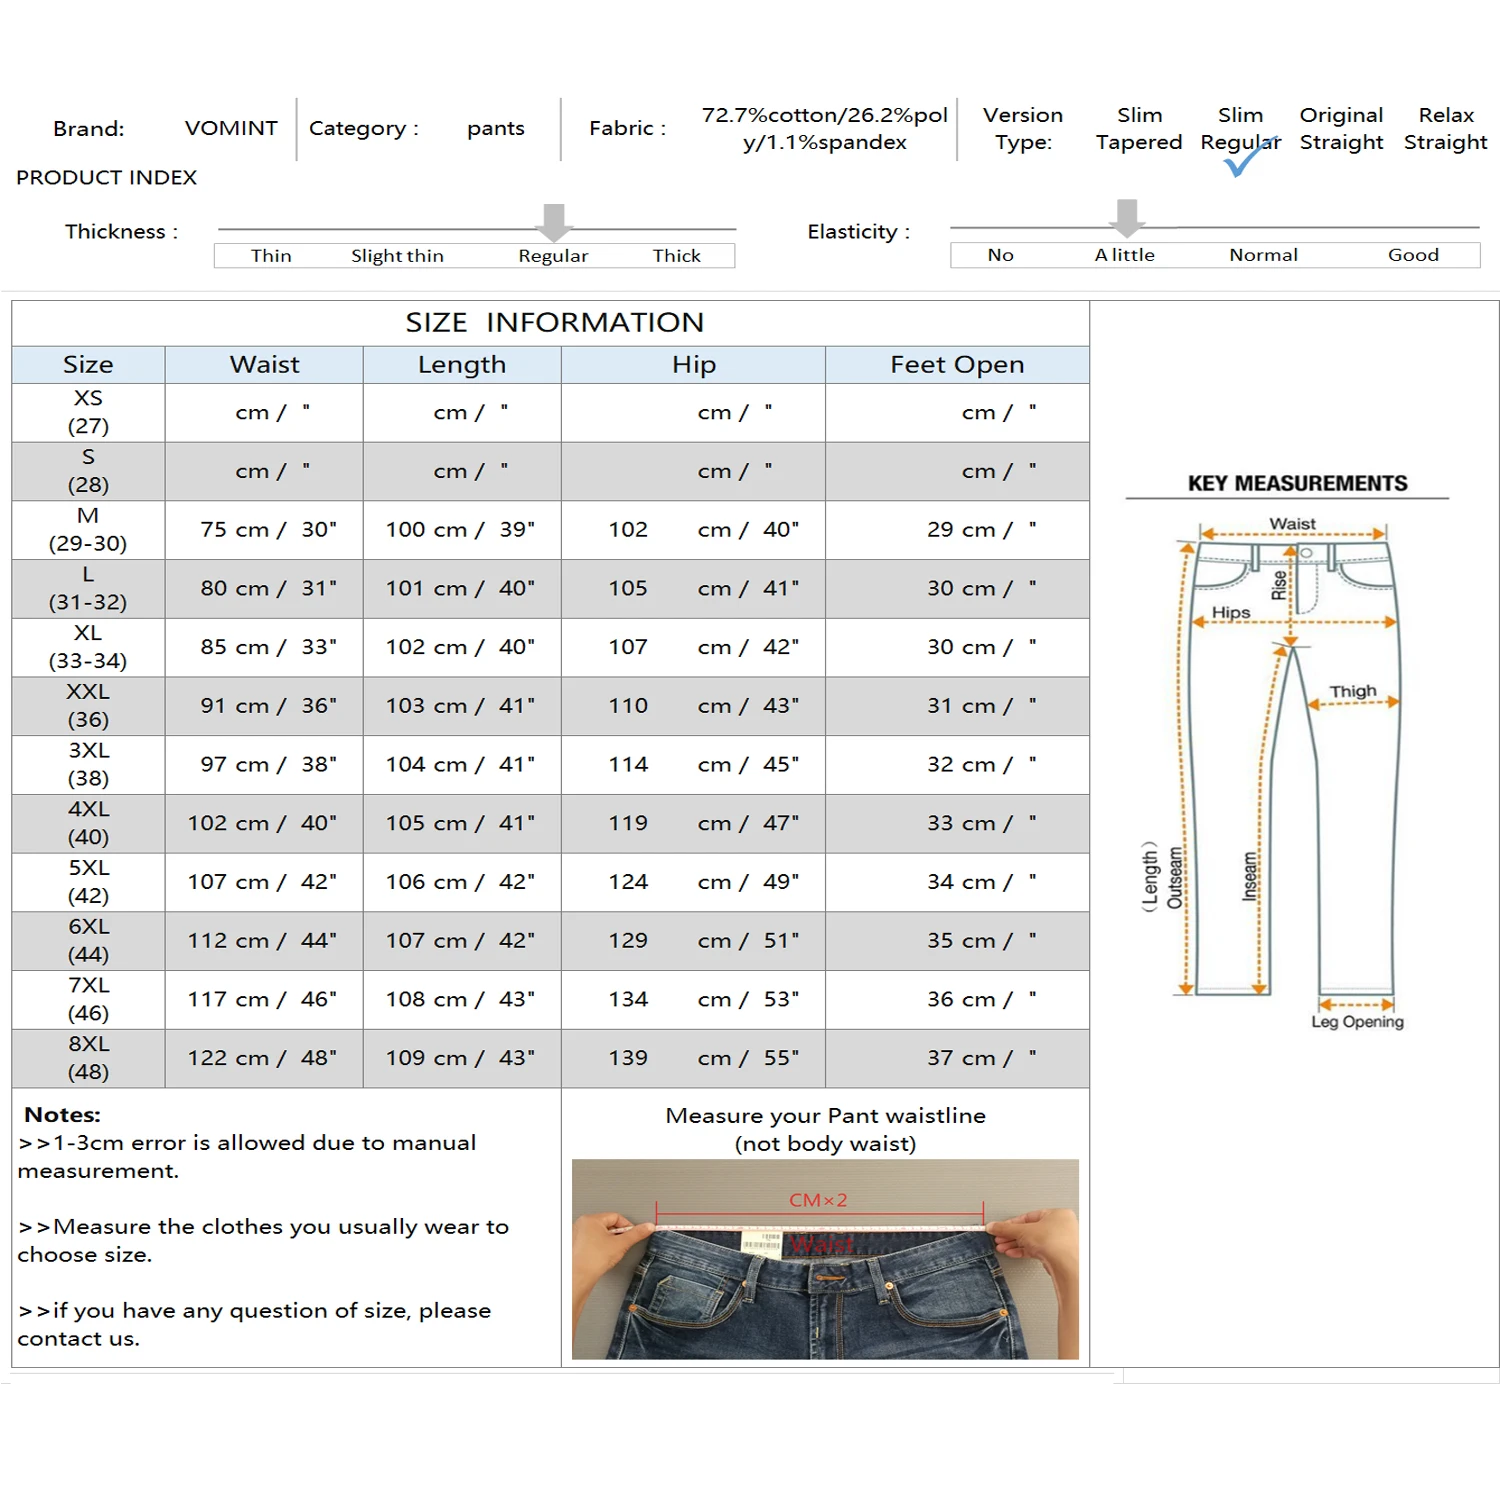Click the 107 cm / 42" hip cell for XL
The image size is (1500, 1500).
coord(693,647)
